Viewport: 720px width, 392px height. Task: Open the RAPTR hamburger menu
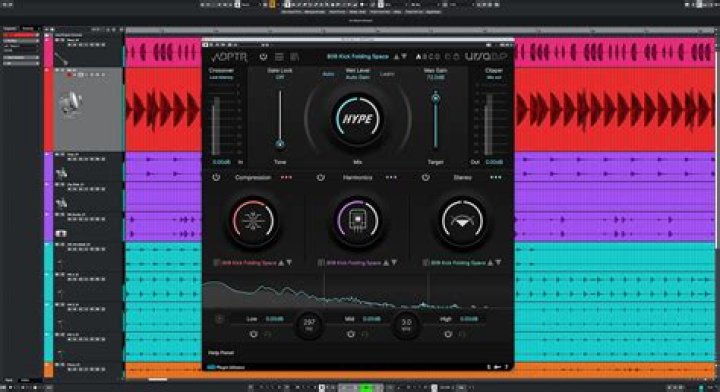pyautogui.click(x=279, y=57)
